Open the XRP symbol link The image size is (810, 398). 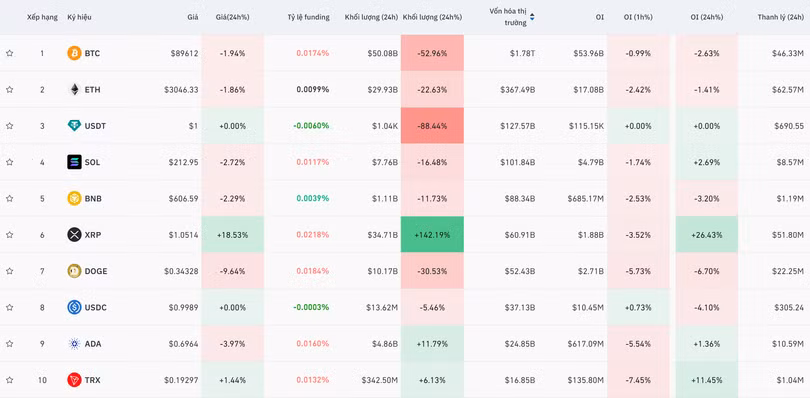pyautogui.click(x=93, y=235)
